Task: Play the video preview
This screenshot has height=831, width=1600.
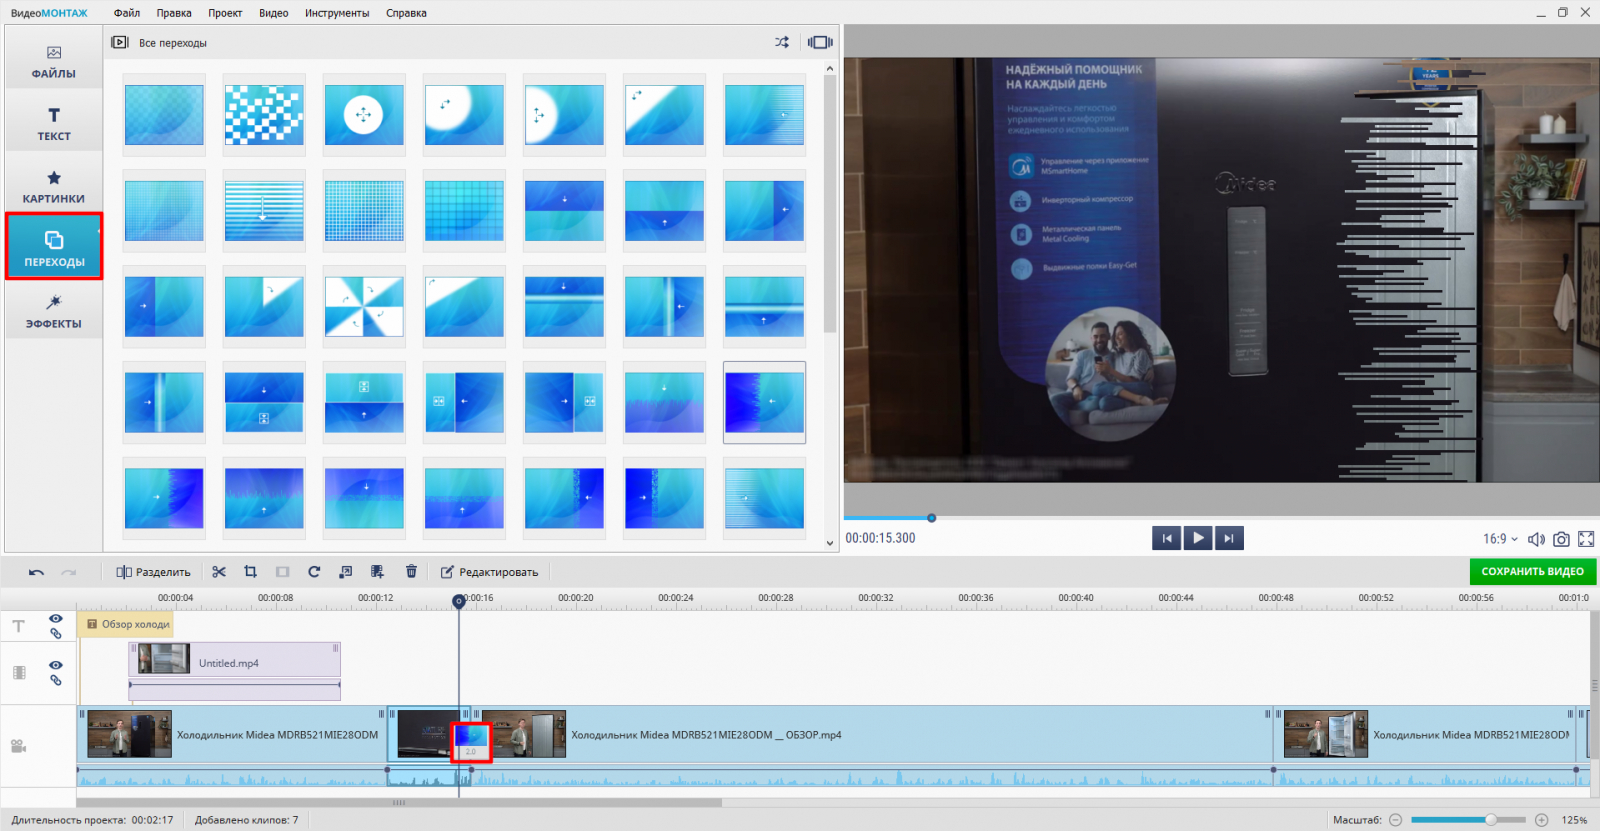Action: coord(1198,538)
